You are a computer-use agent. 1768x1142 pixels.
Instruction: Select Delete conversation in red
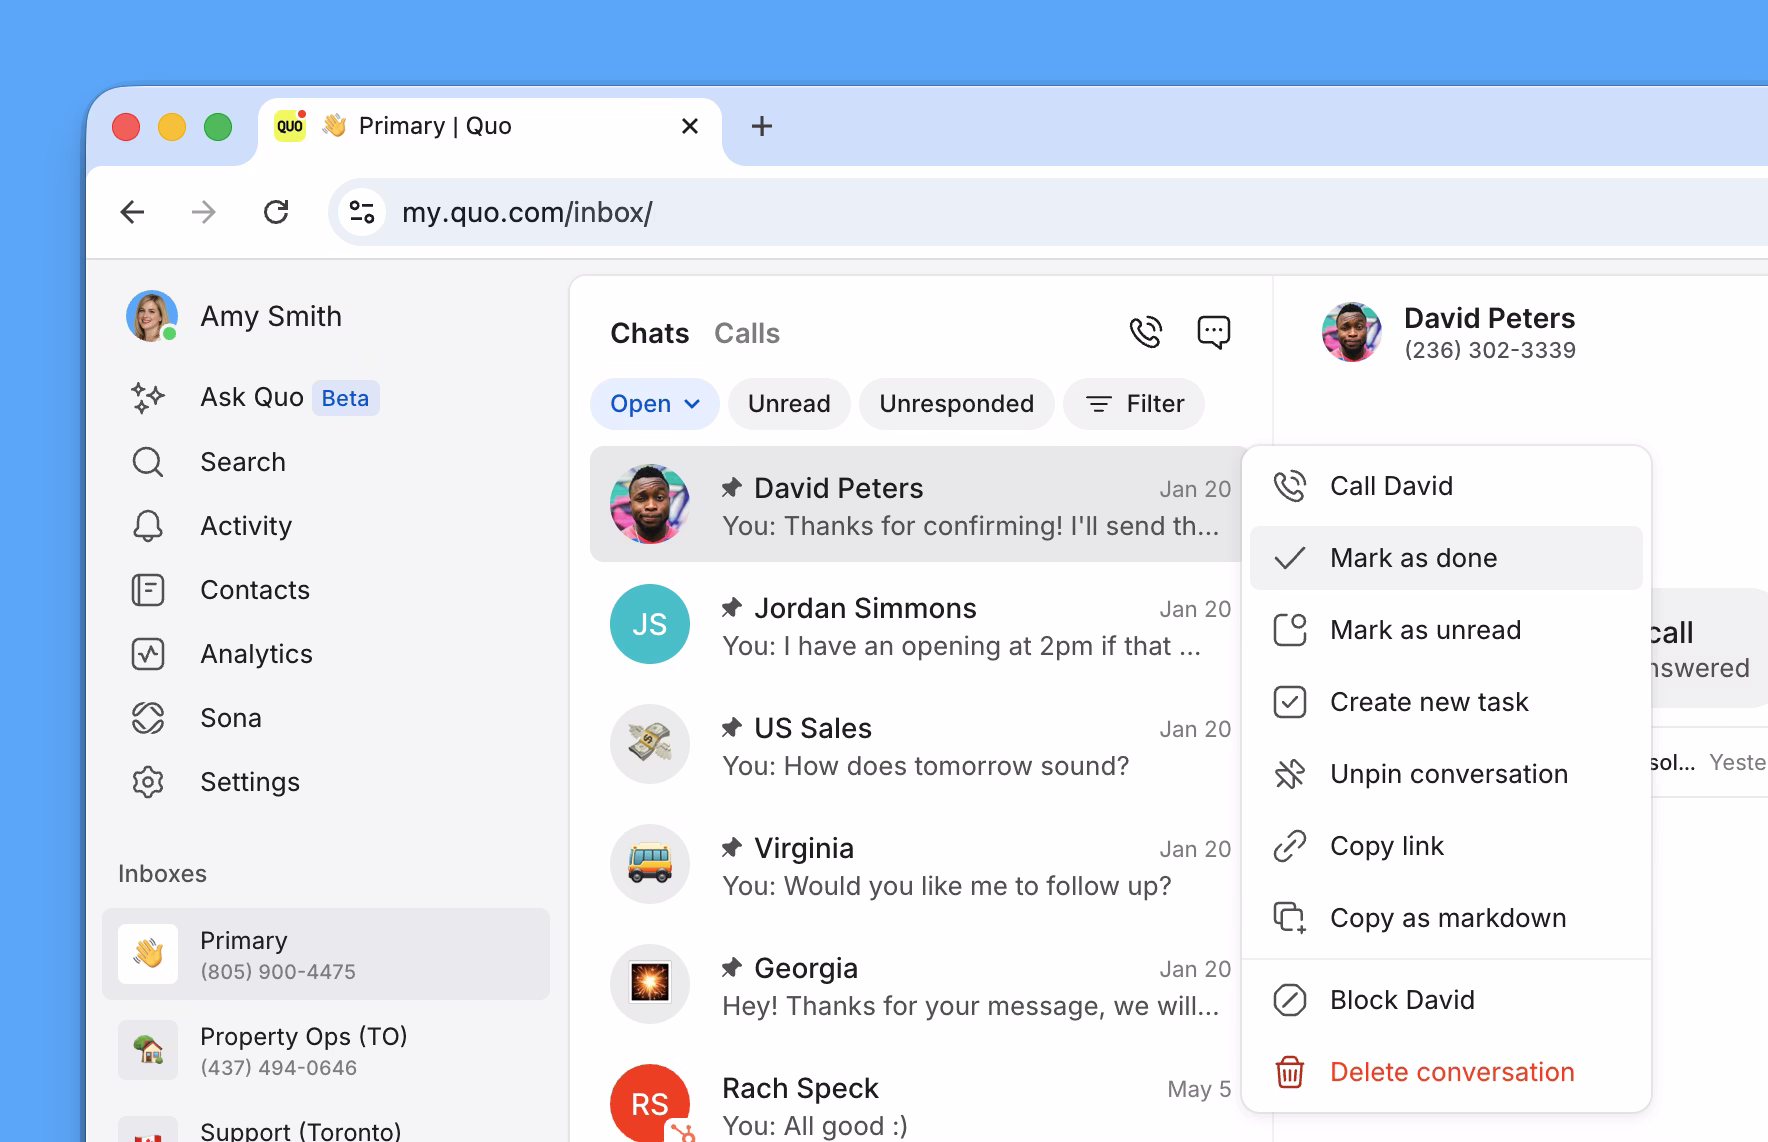point(1446,1072)
